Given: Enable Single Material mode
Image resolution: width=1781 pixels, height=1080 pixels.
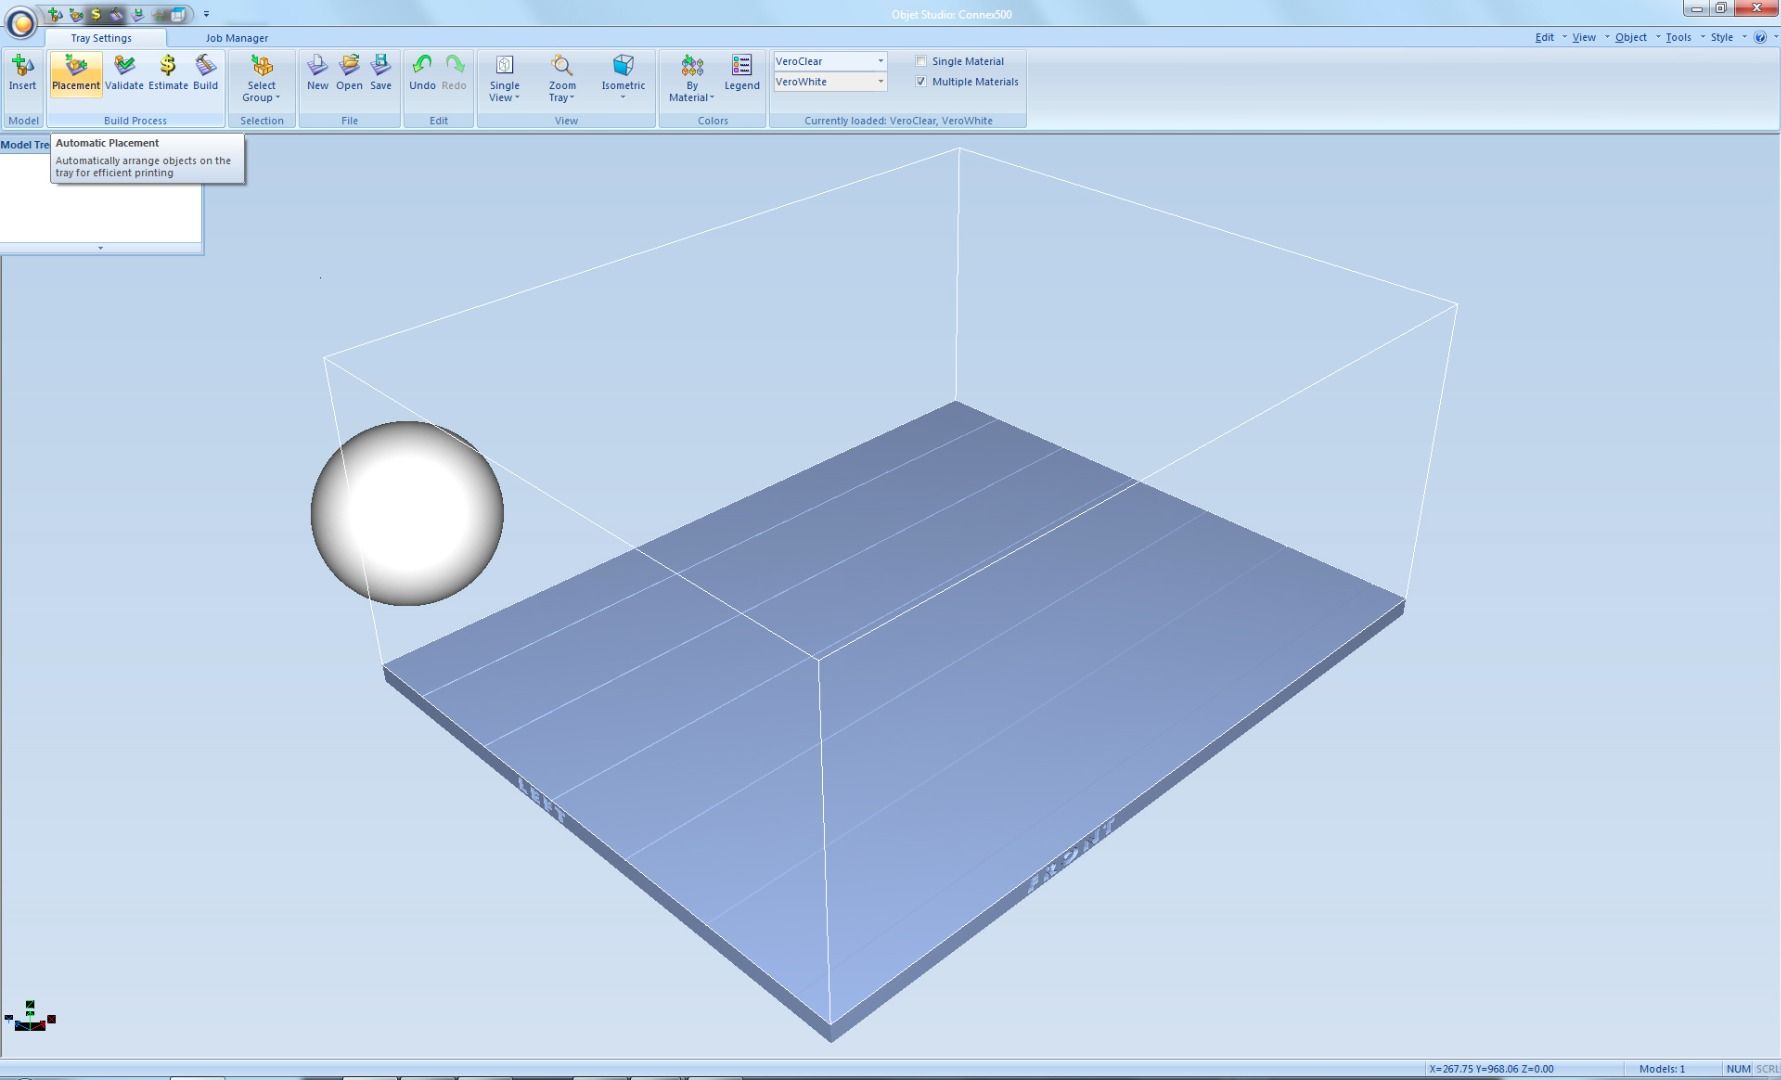Looking at the screenshot, I should pos(921,61).
